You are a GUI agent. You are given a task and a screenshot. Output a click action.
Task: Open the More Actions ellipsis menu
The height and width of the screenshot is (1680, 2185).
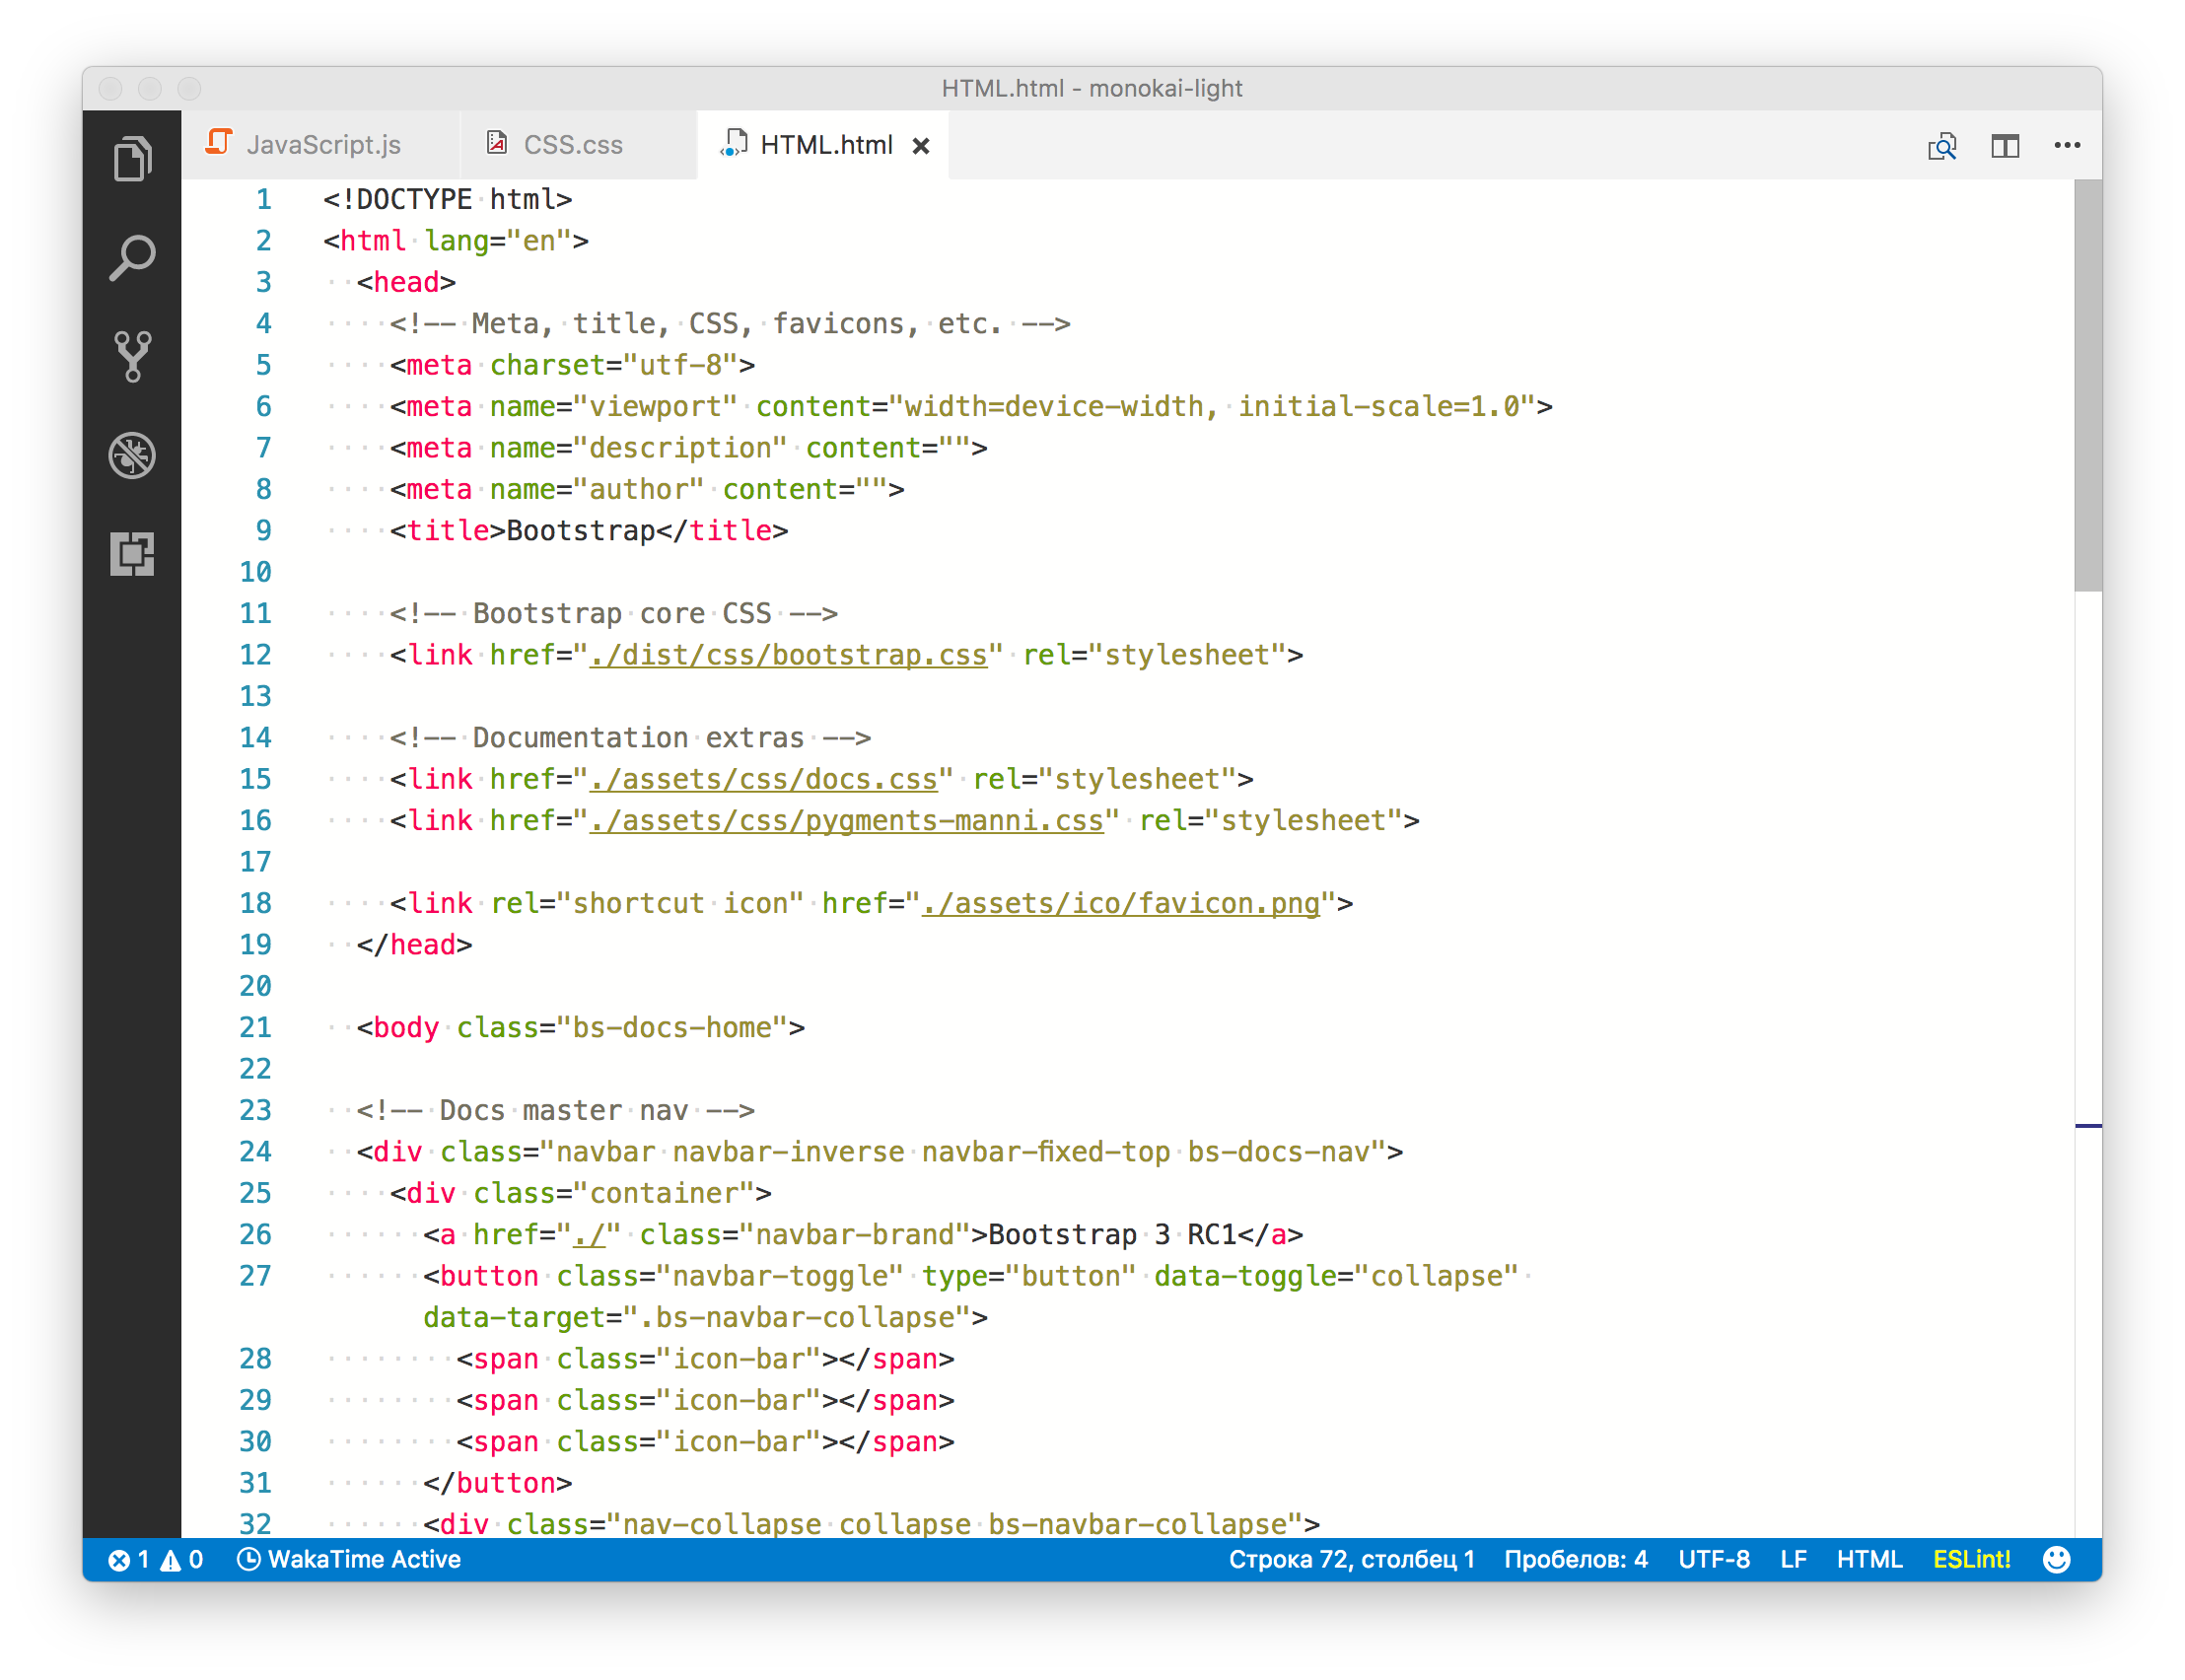tap(2066, 146)
